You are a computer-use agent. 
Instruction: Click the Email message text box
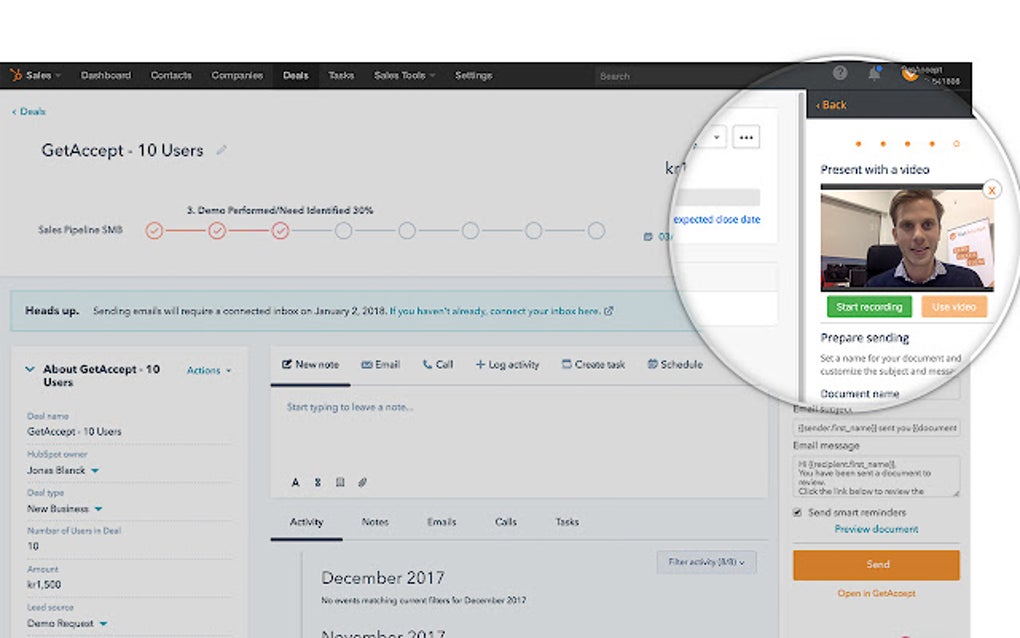click(x=876, y=477)
